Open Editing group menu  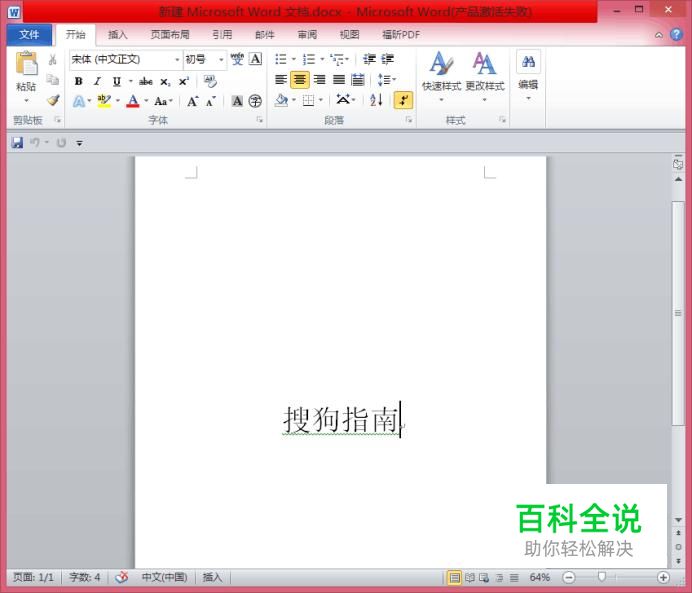pos(528,76)
